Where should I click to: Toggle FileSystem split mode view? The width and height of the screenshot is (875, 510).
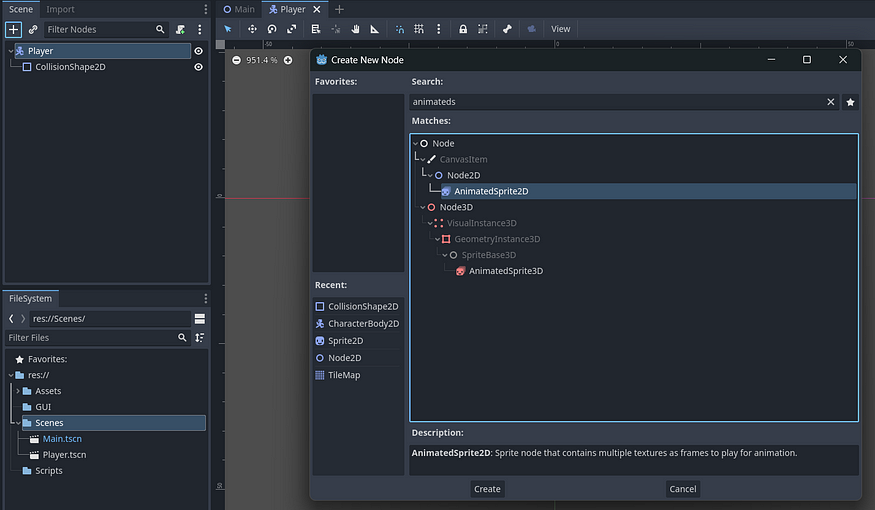pos(200,319)
